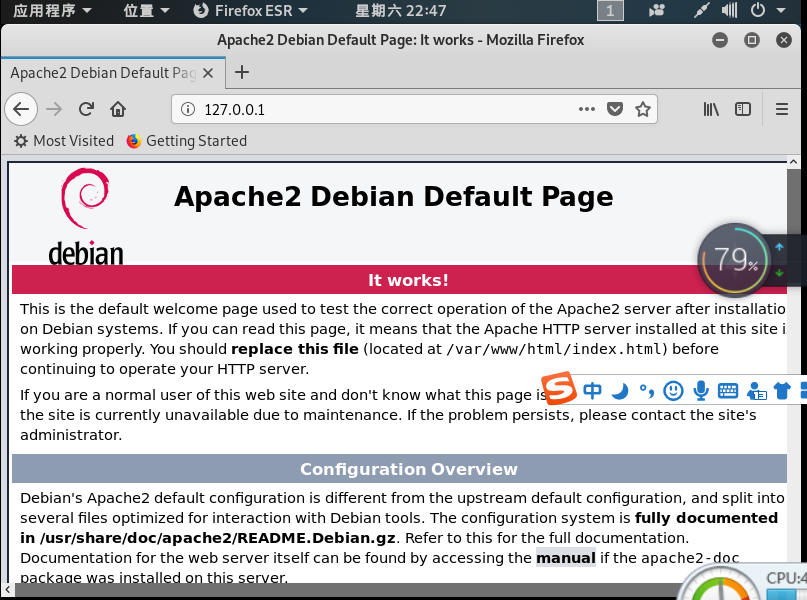
Task: Click the green download speed arrow
Action: click(779, 273)
